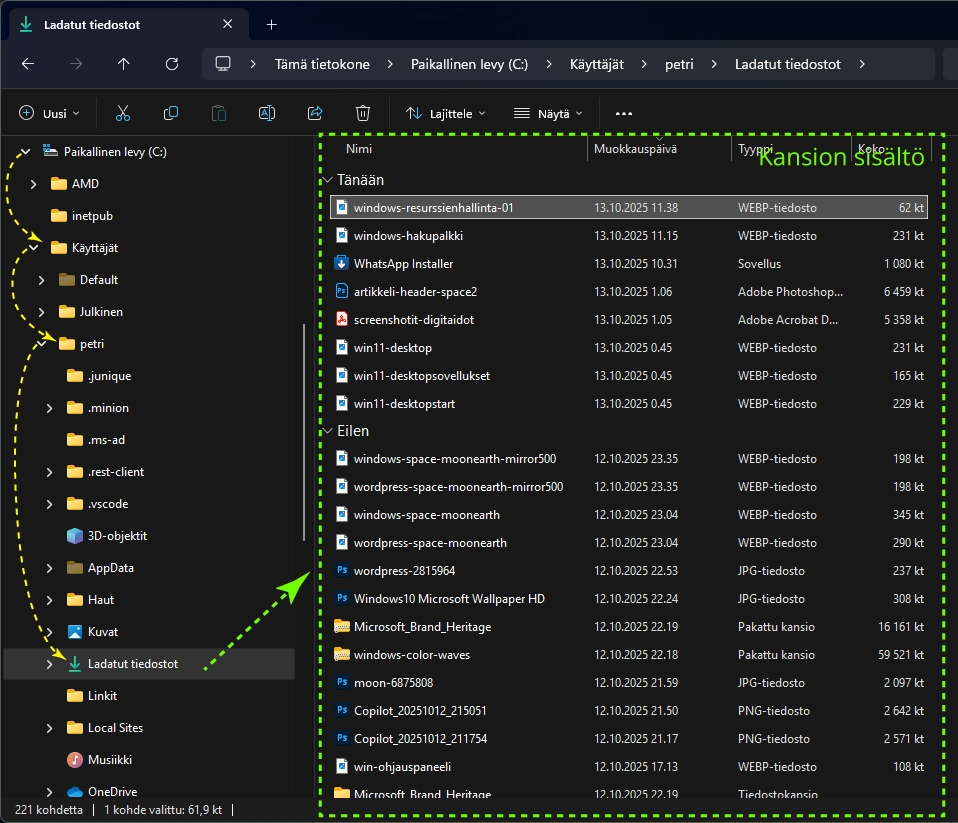This screenshot has width=958, height=823.
Task: Expand the AppData folder node
Action: pyautogui.click(x=50, y=568)
